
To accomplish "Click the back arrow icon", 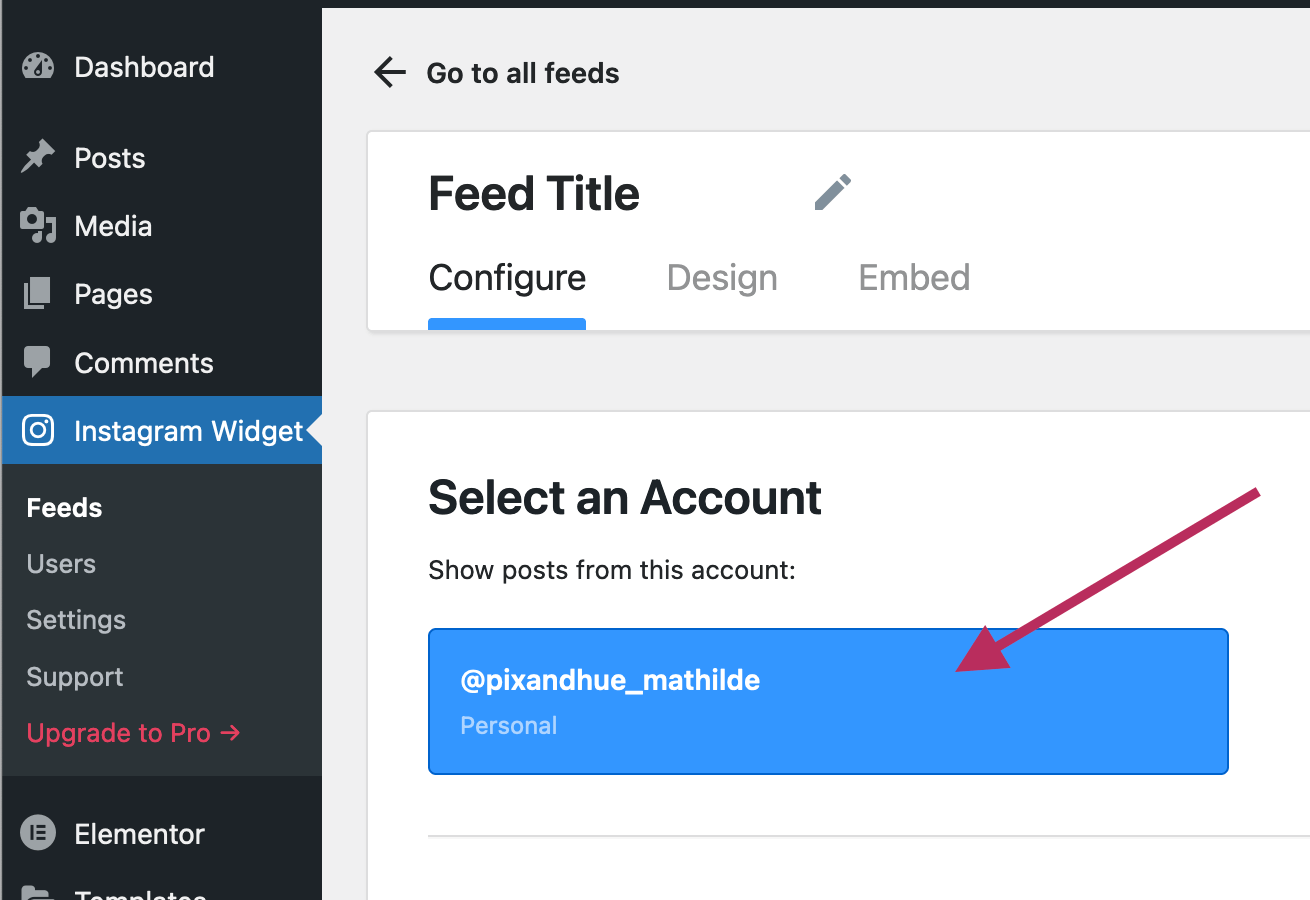I will (389, 73).
